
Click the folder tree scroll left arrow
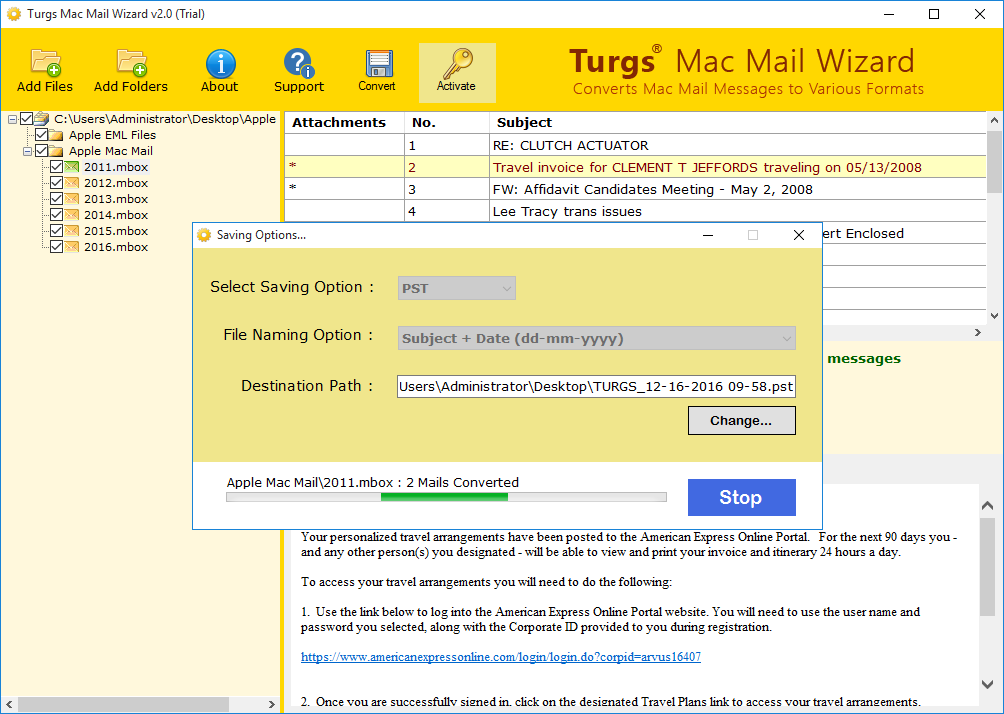click(9, 704)
